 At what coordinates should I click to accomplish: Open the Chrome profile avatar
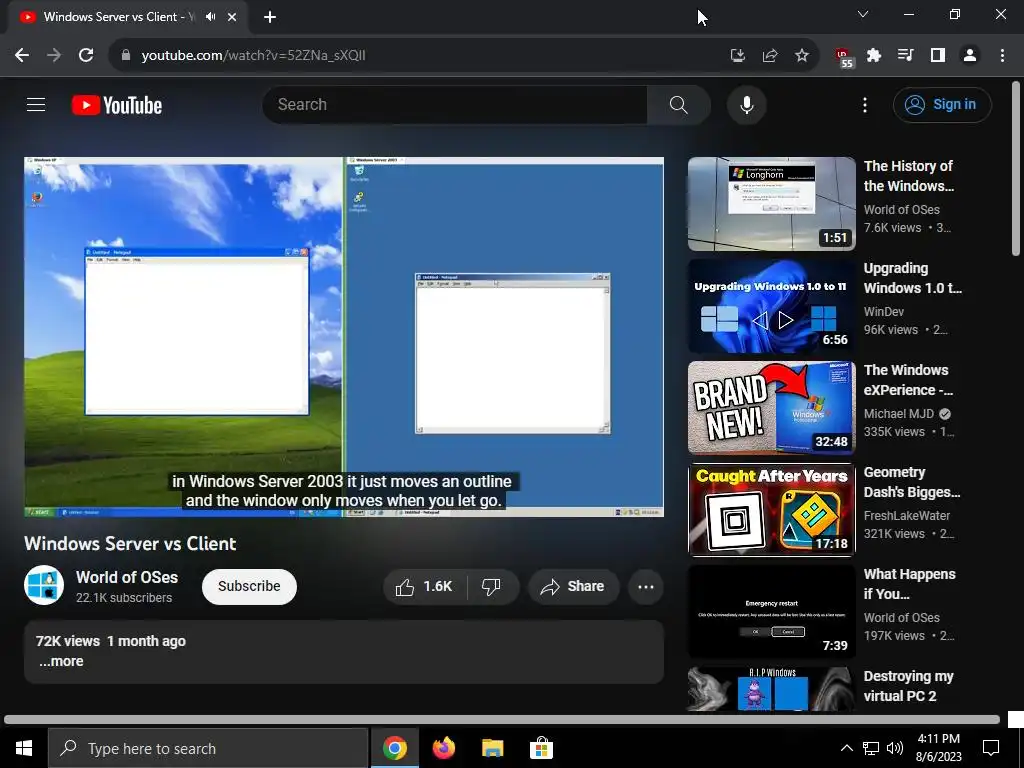point(970,56)
